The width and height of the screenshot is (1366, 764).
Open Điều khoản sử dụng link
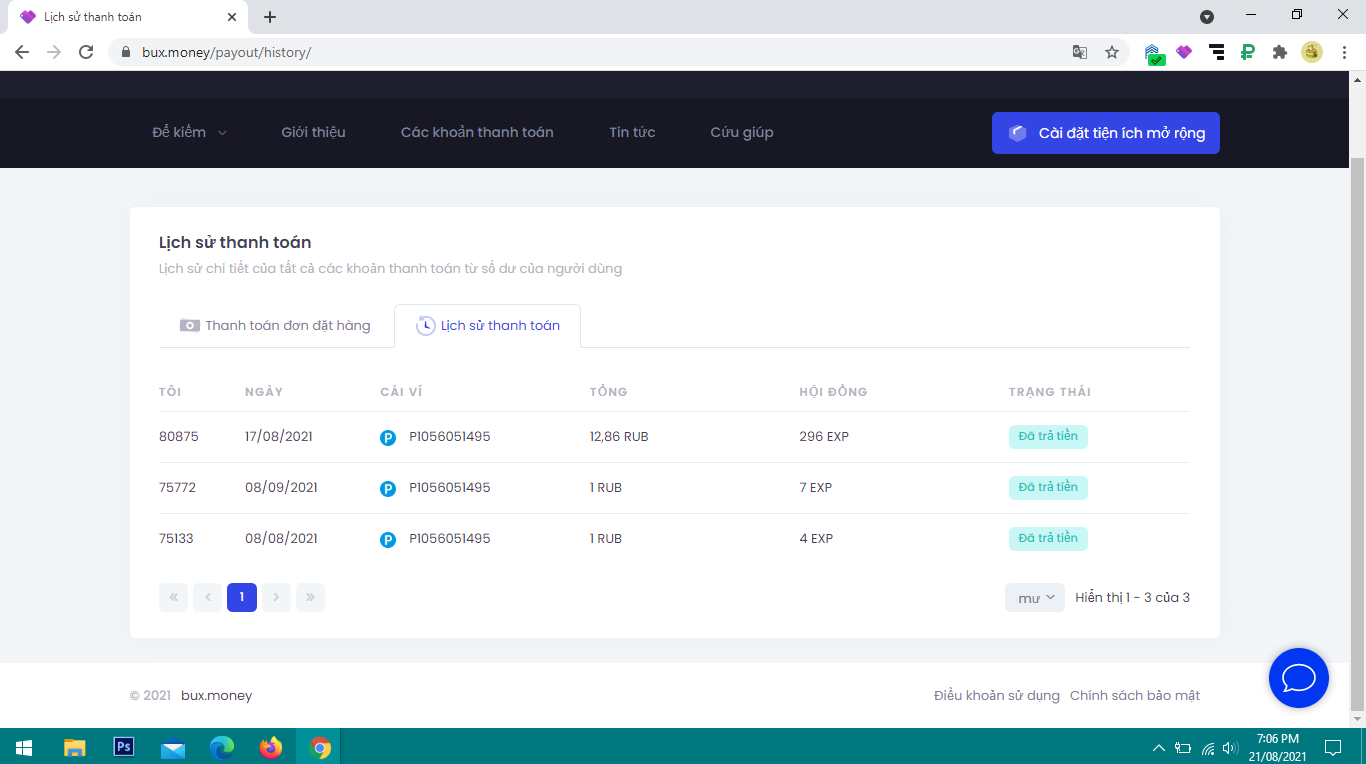click(997, 696)
